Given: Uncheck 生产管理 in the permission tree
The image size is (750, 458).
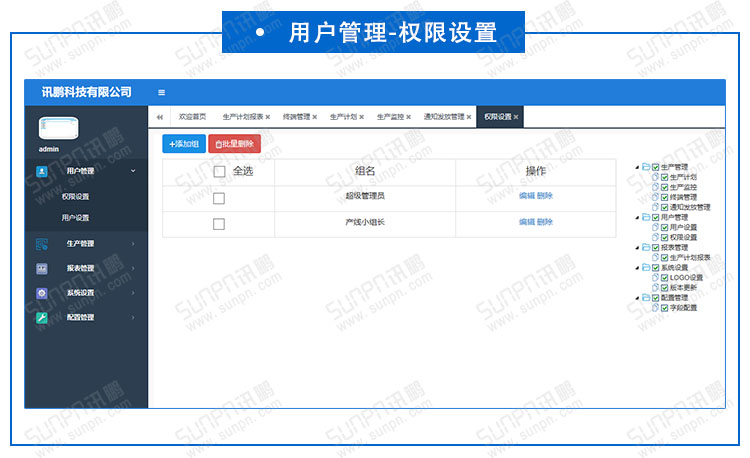Looking at the screenshot, I should (x=656, y=167).
